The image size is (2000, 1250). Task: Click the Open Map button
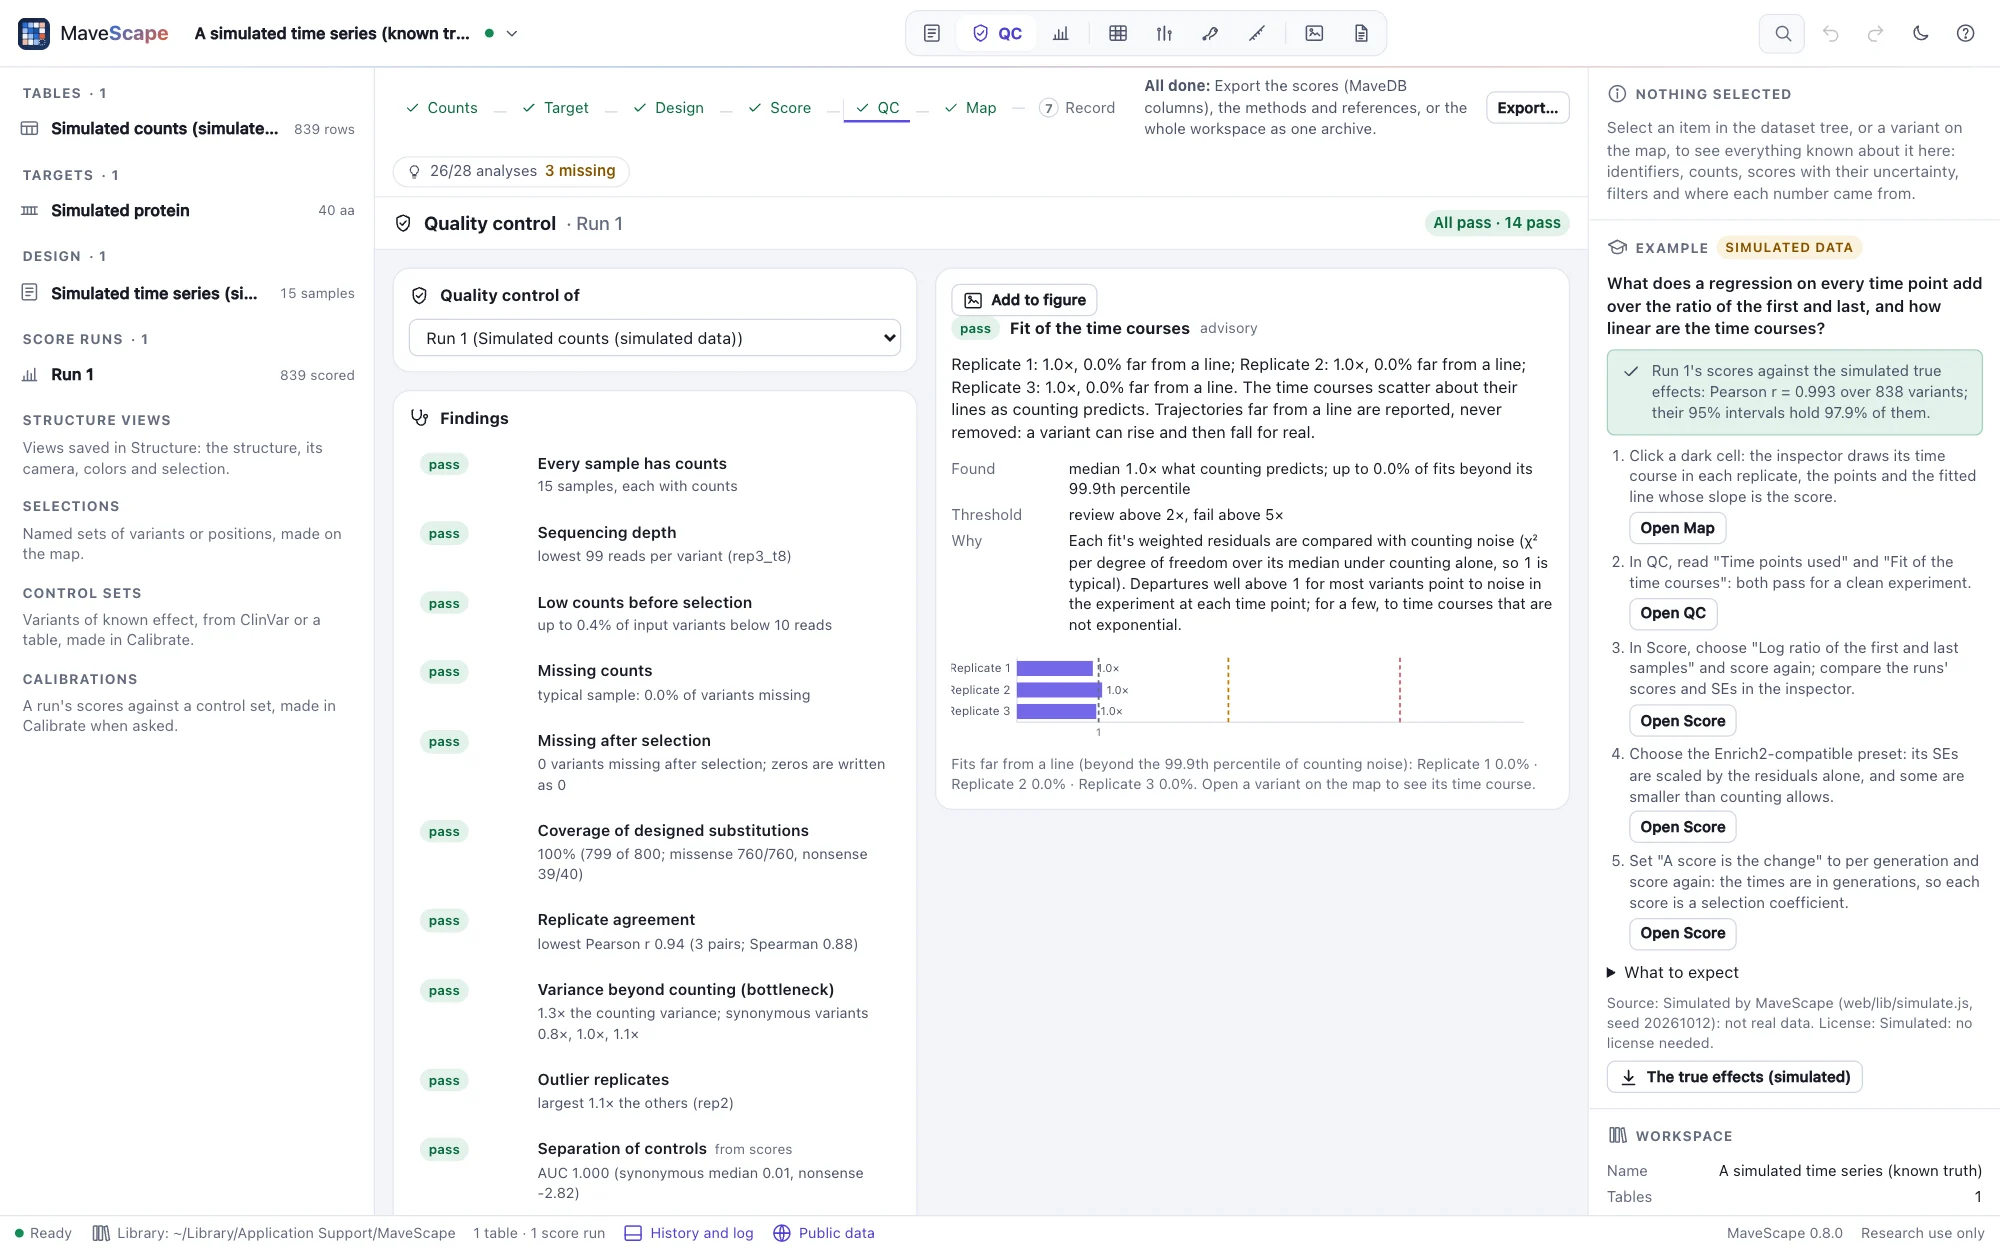click(1677, 528)
